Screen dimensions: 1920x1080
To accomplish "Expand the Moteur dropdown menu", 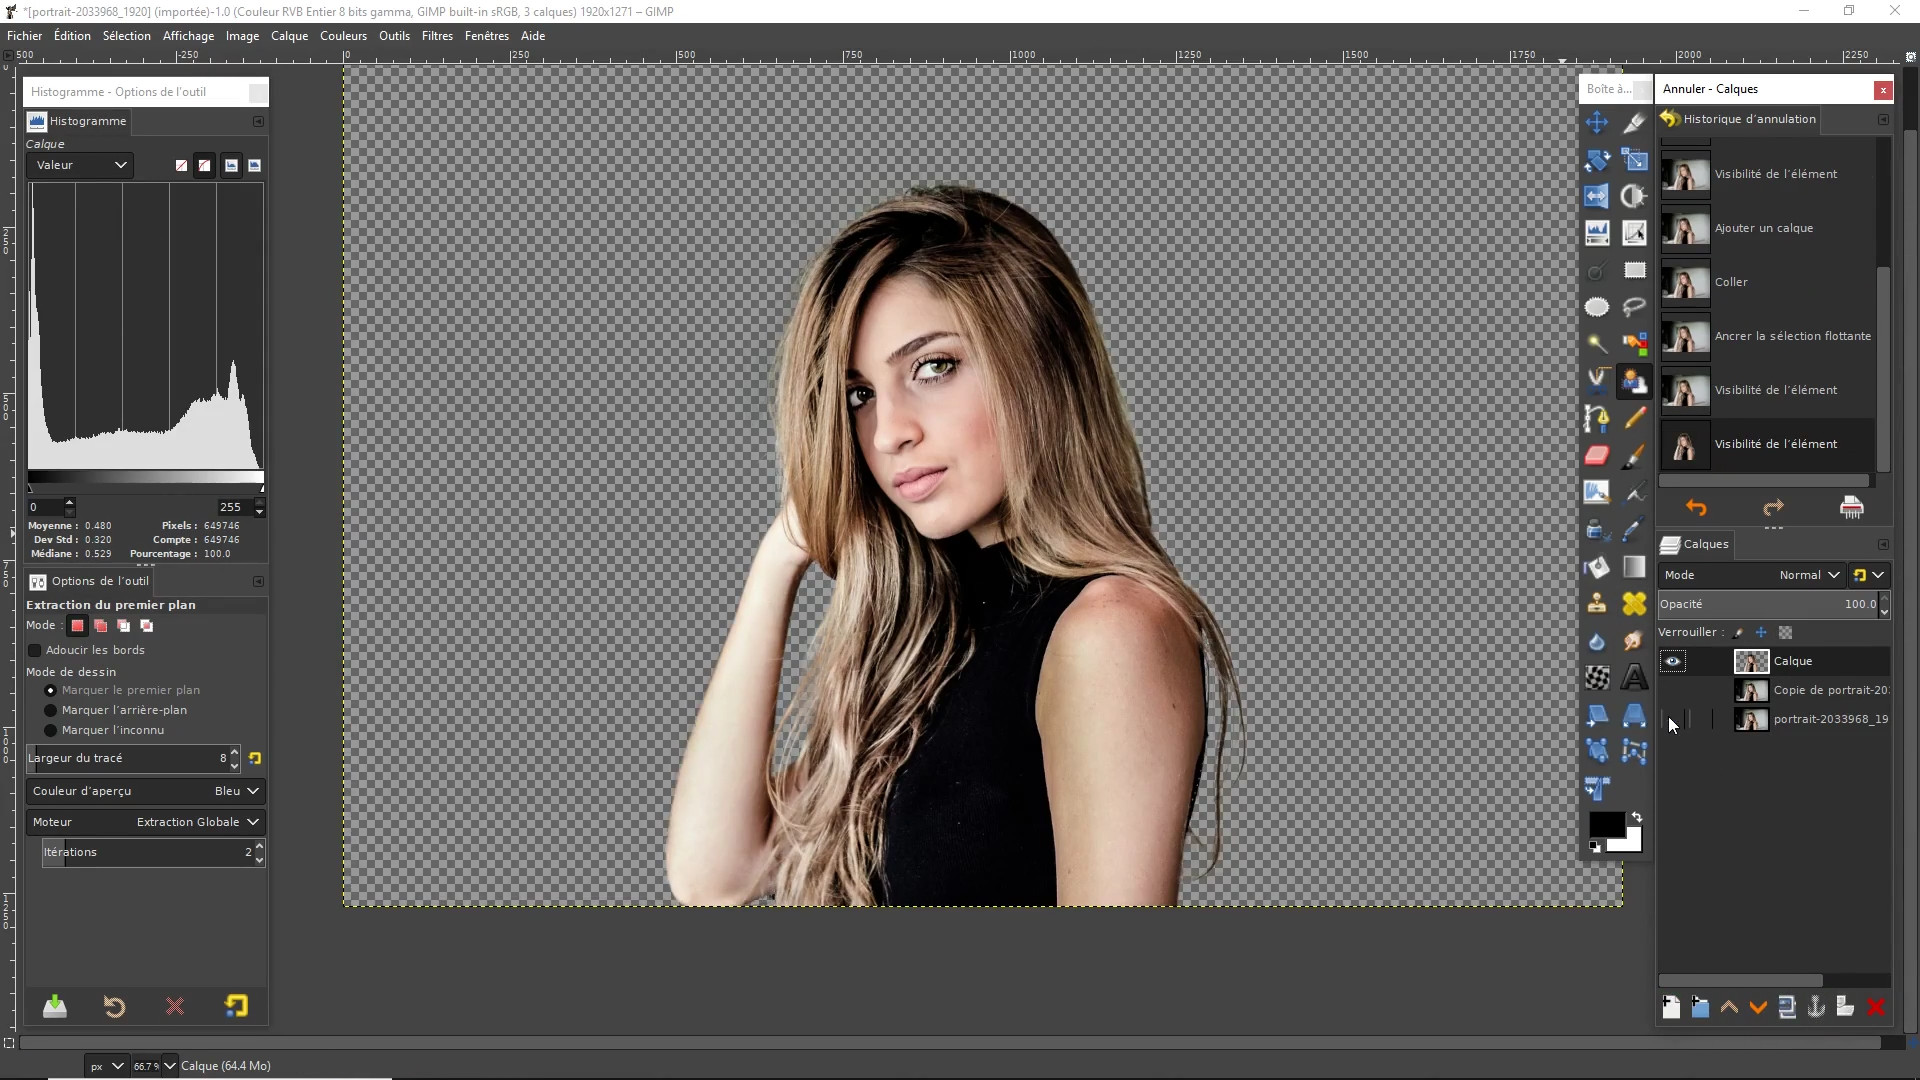I will coord(252,822).
